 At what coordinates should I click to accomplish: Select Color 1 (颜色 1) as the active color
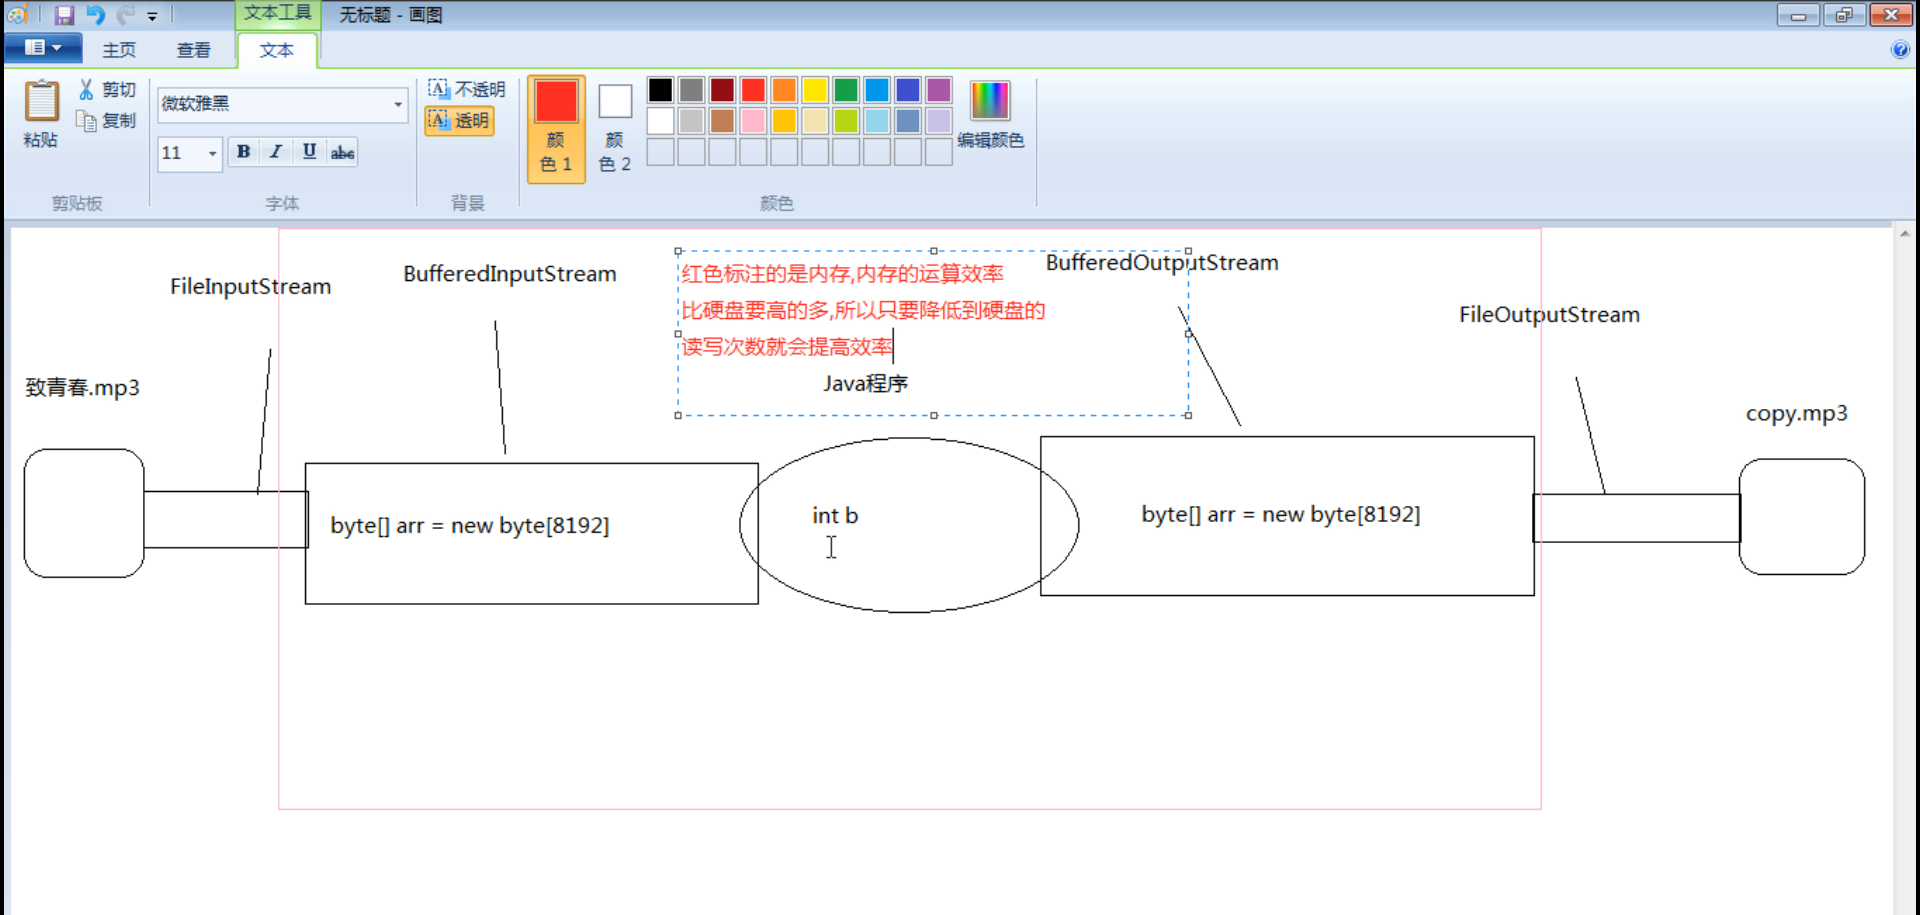(556, 128)
